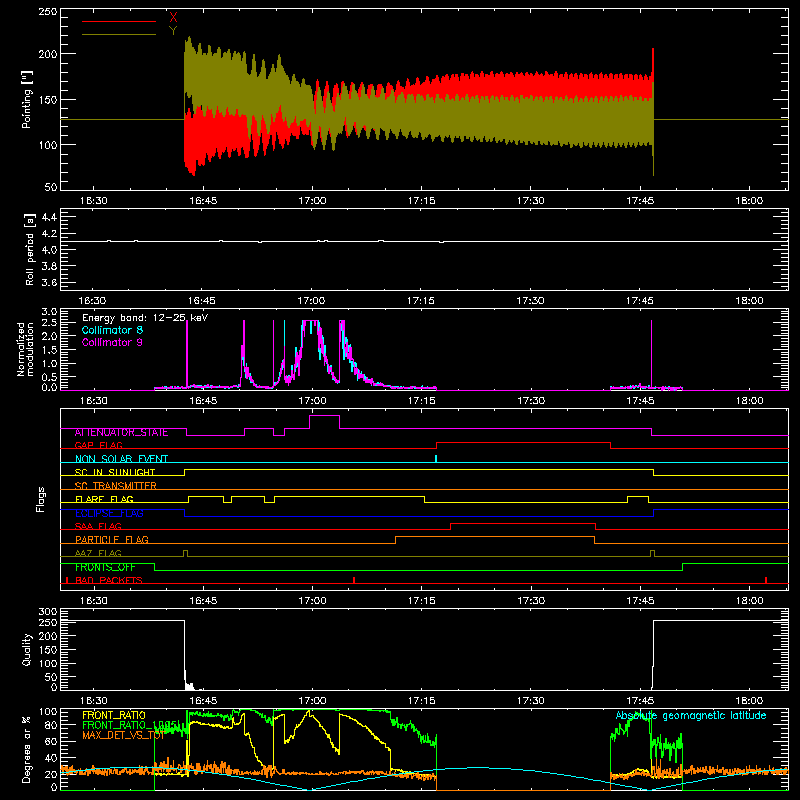Click the 17:00 tick label under Pointing plot
This screenshot has height=800, width=800.
pyautogui.click(x=312, y=201)
